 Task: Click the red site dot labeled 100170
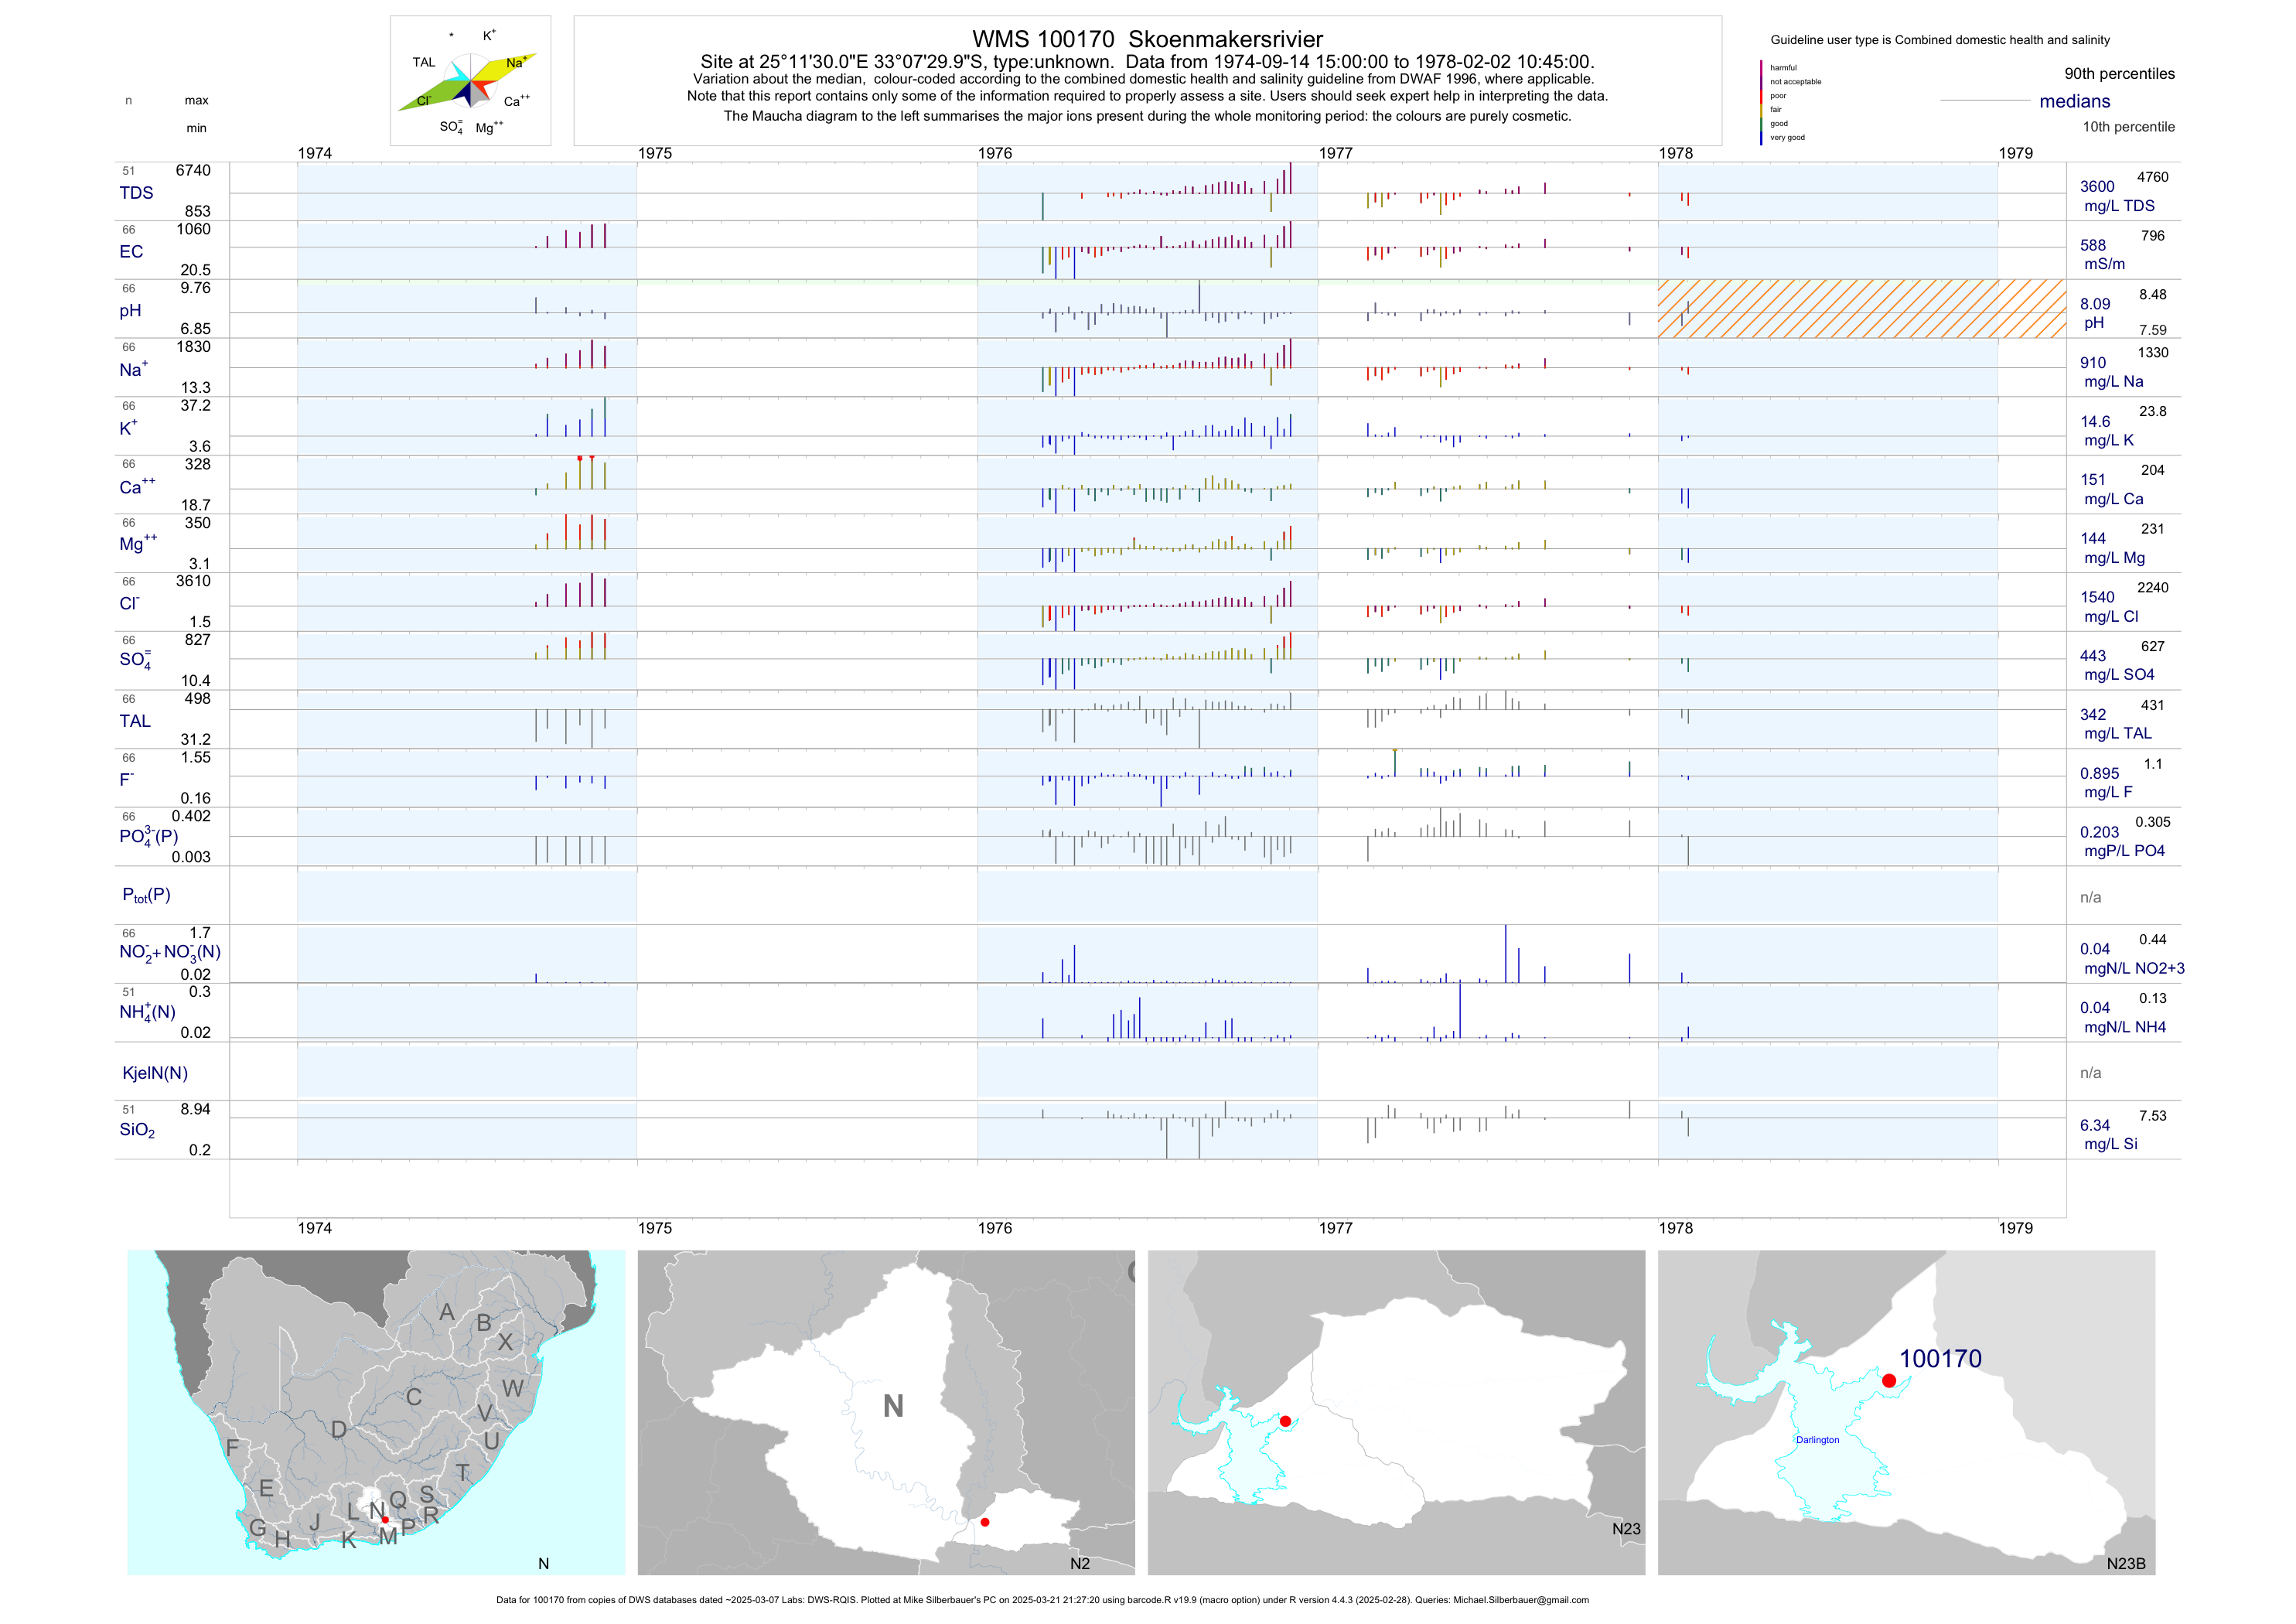1888,1380
